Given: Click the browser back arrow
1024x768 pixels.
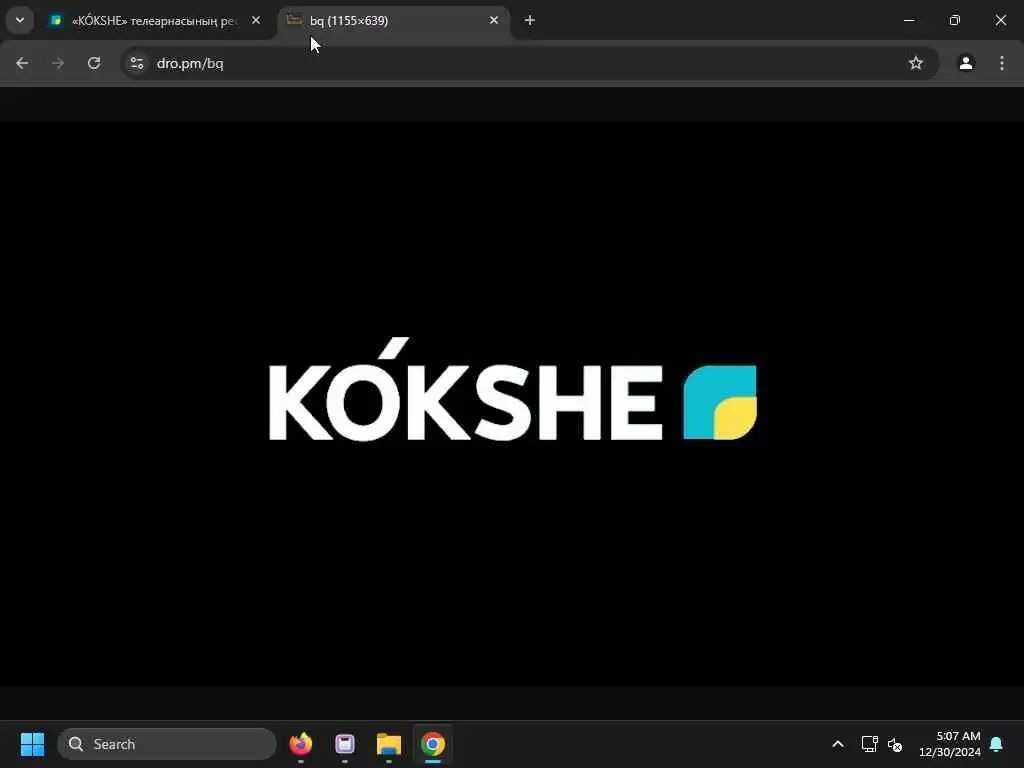Looking at the screenshot, I should point(22,63).
